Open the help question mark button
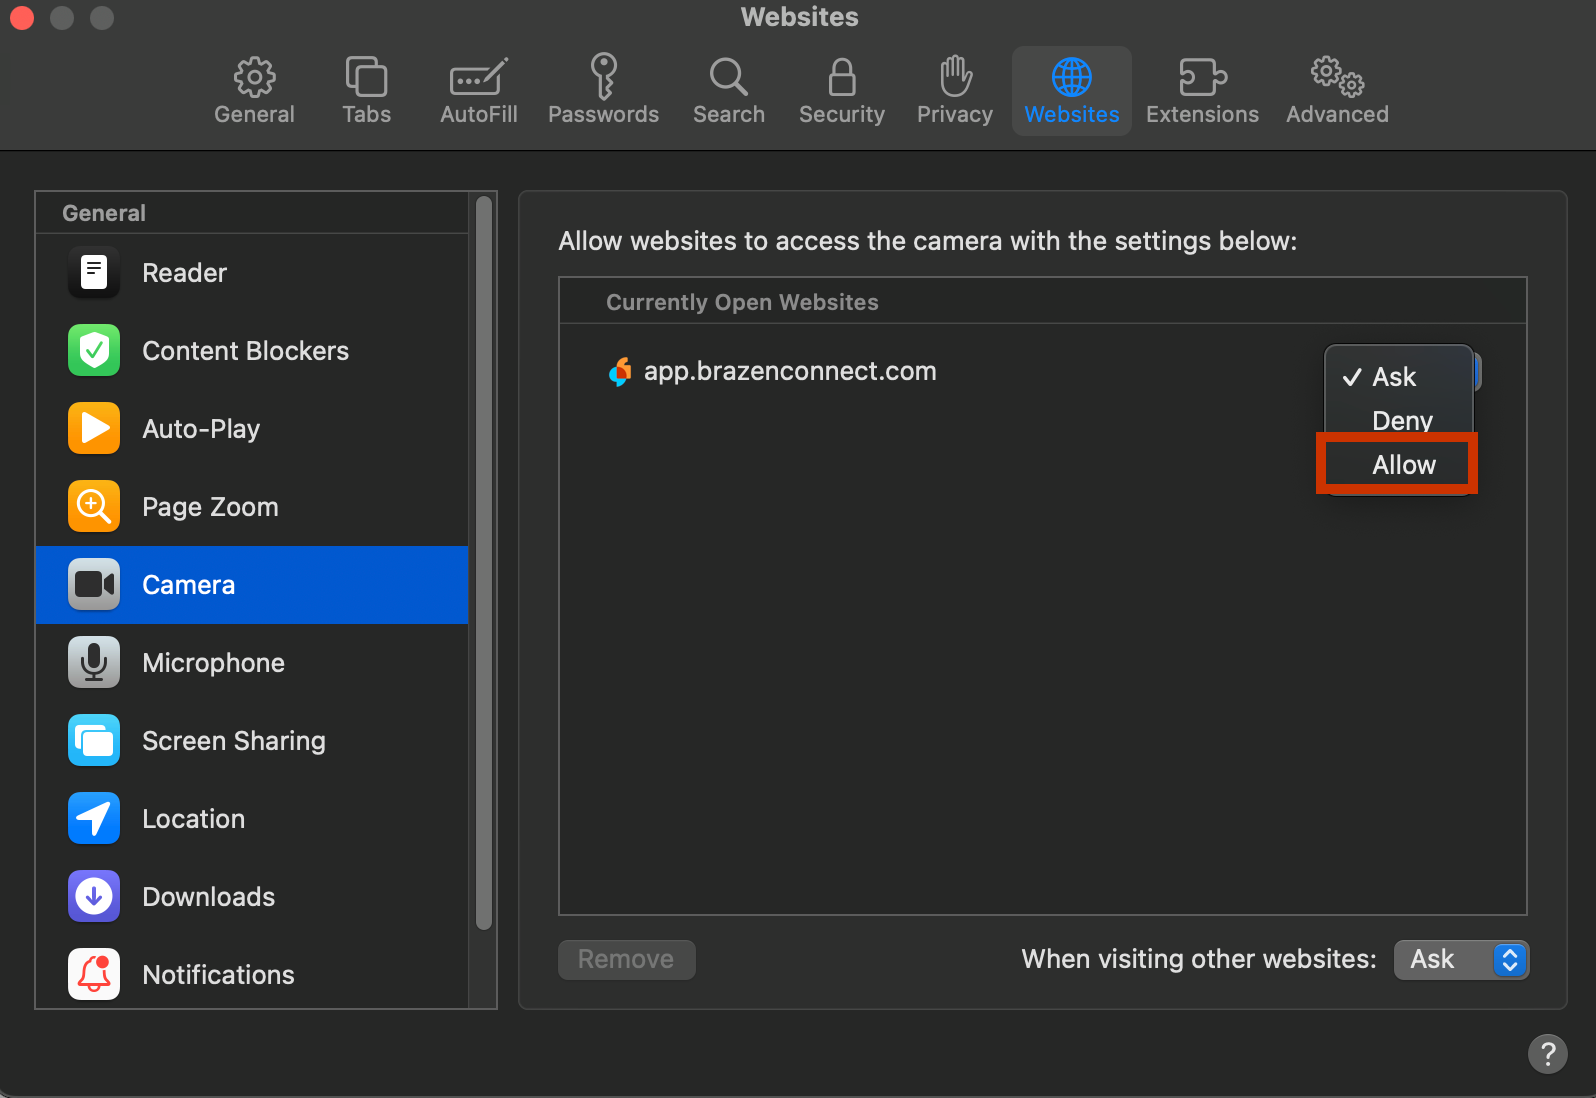The height and width of the screenshot is (1098, 1596). coord(1547,1054)
